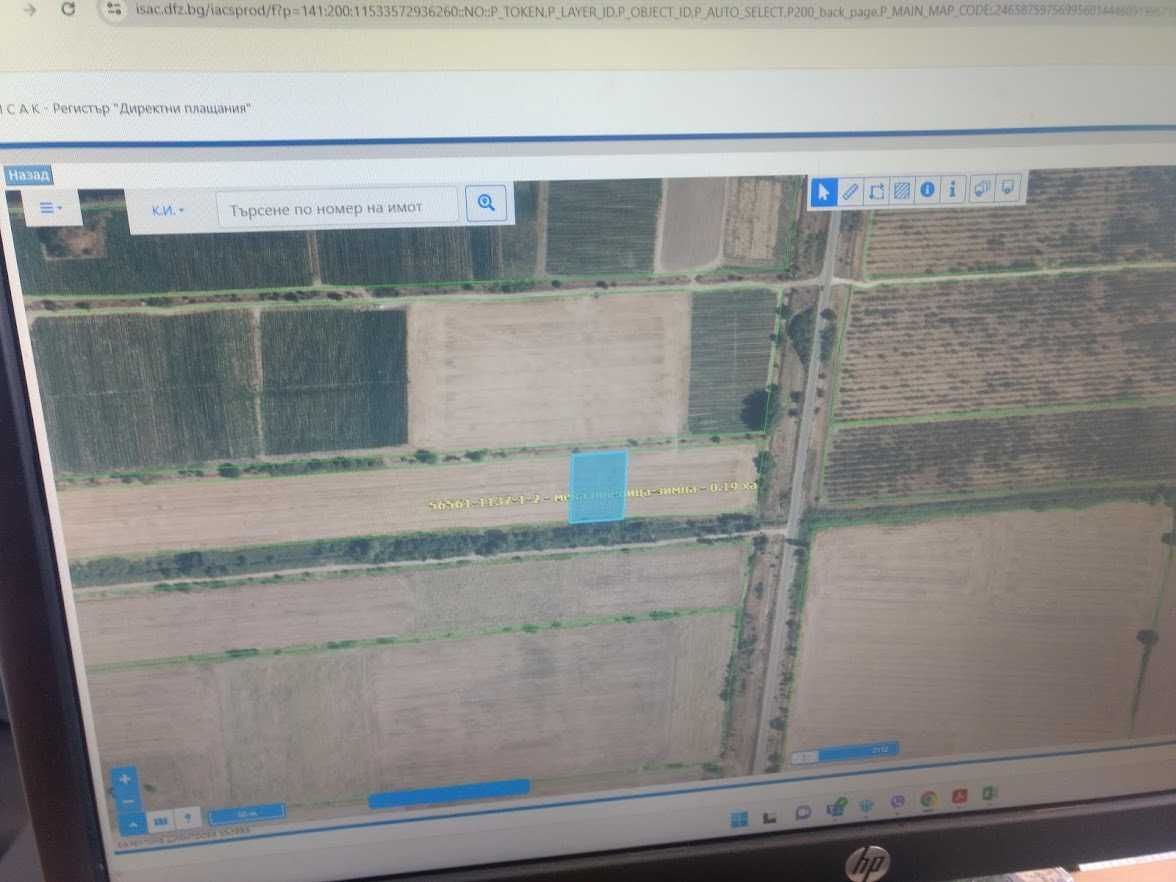
Task: Click the magnifier search button
Action: pyautogui.click(x=486, y=202)
